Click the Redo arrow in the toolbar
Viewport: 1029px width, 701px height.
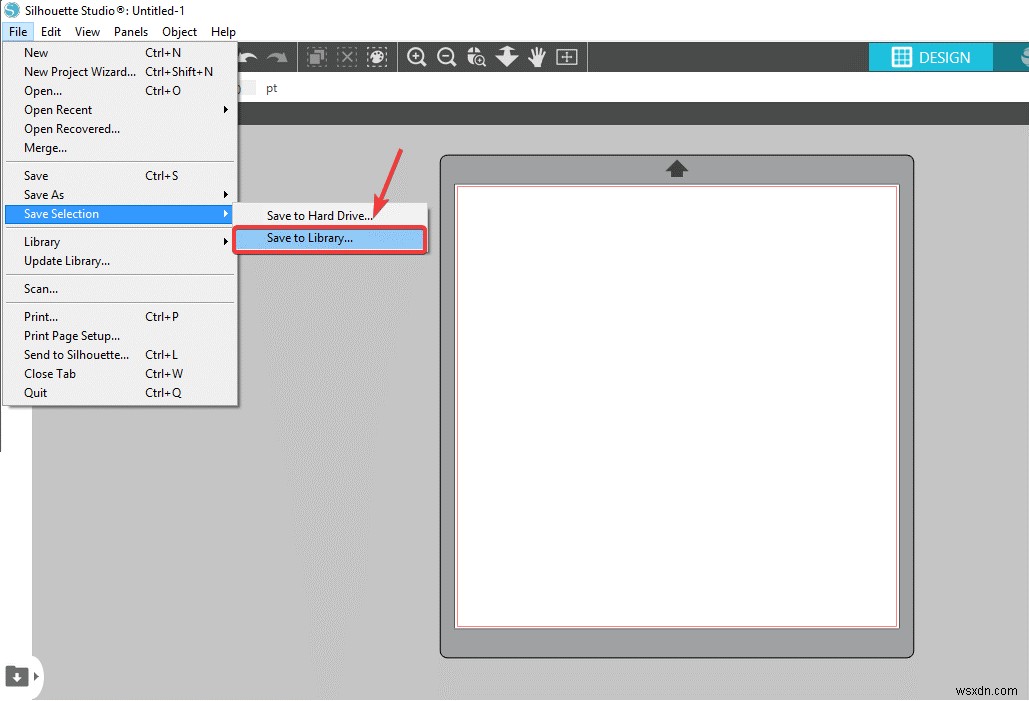[277, 58]
